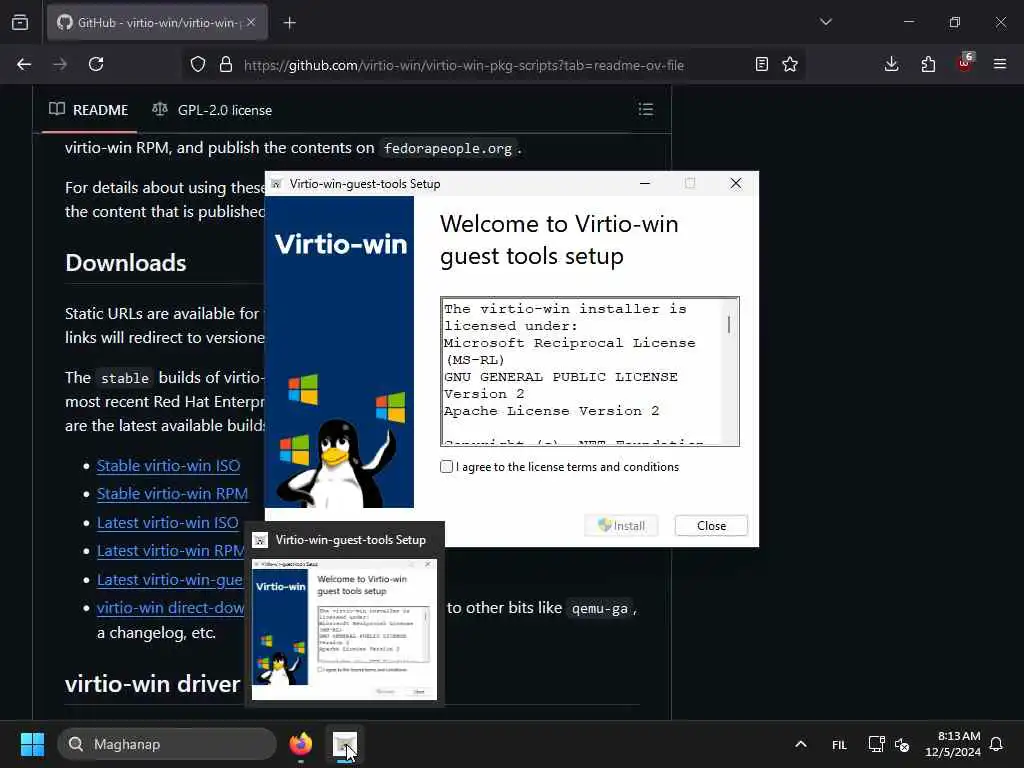1024x768 pixels.
Task: Click the Maghanap taskbar search box
Action: [x=167, y=744]
